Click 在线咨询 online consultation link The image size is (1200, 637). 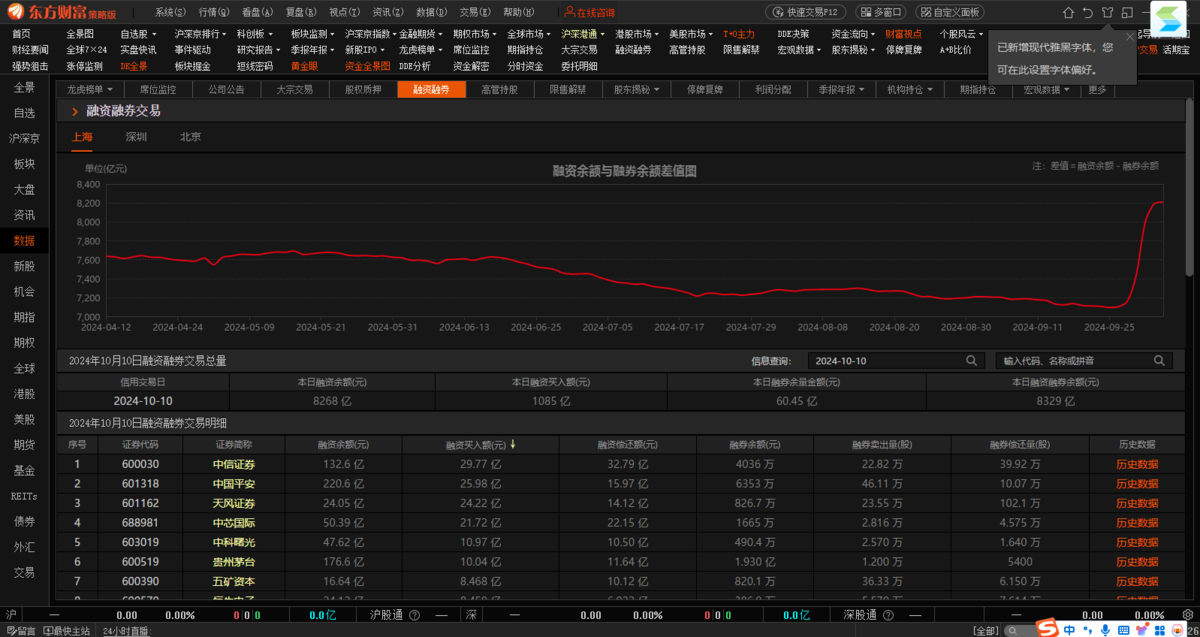coord(589,12)
